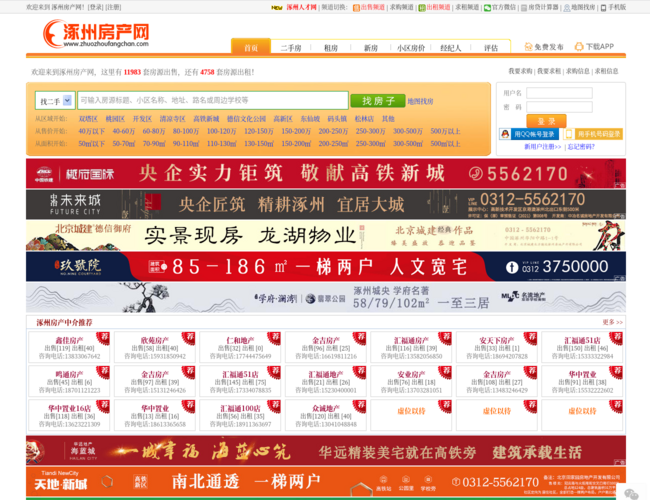This screenshot has height=500, width=650.
Task: Filter by 双塔区 district
Action: [x=88, y=119]
